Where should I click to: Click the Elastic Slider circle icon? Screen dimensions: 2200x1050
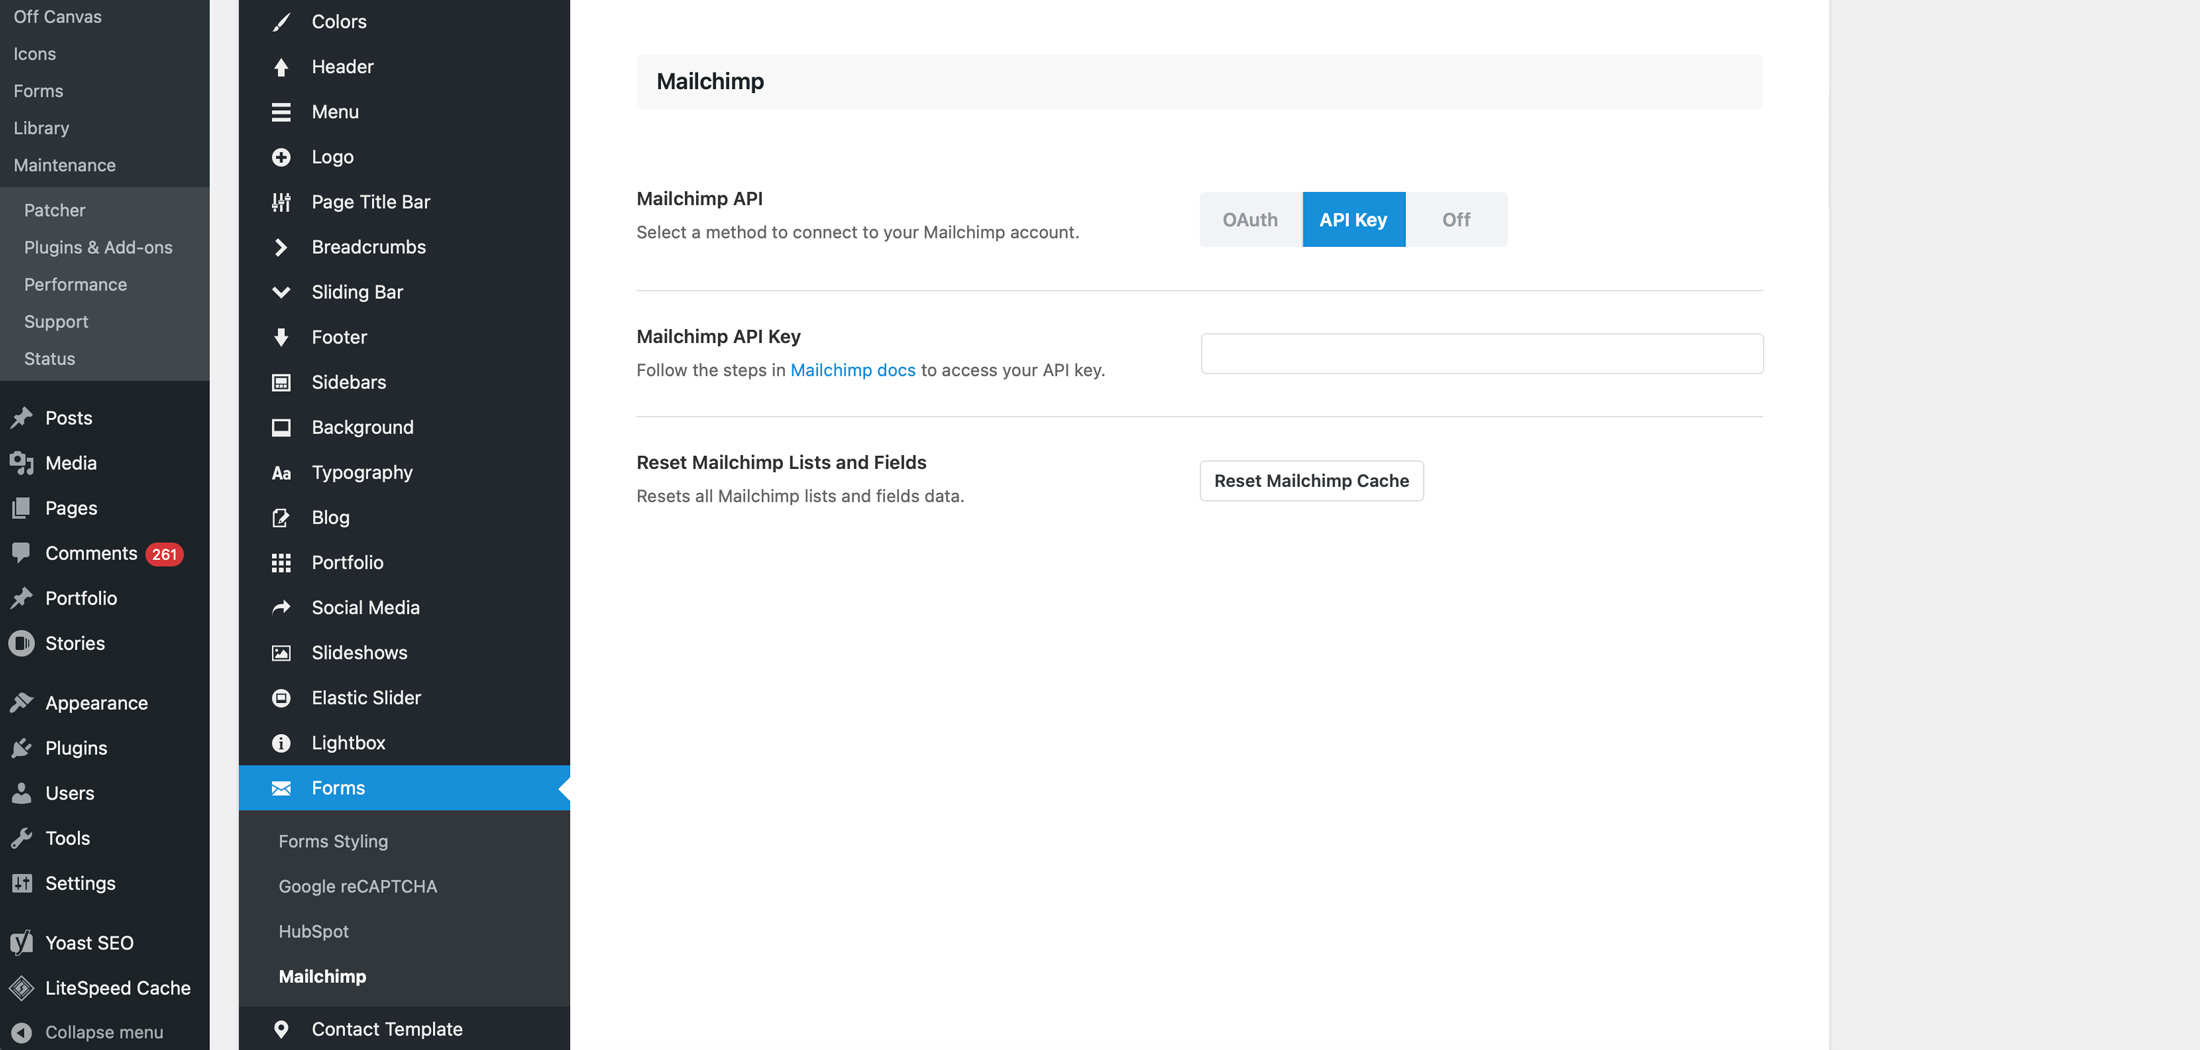pyautogui.click(x=281, y=697)
